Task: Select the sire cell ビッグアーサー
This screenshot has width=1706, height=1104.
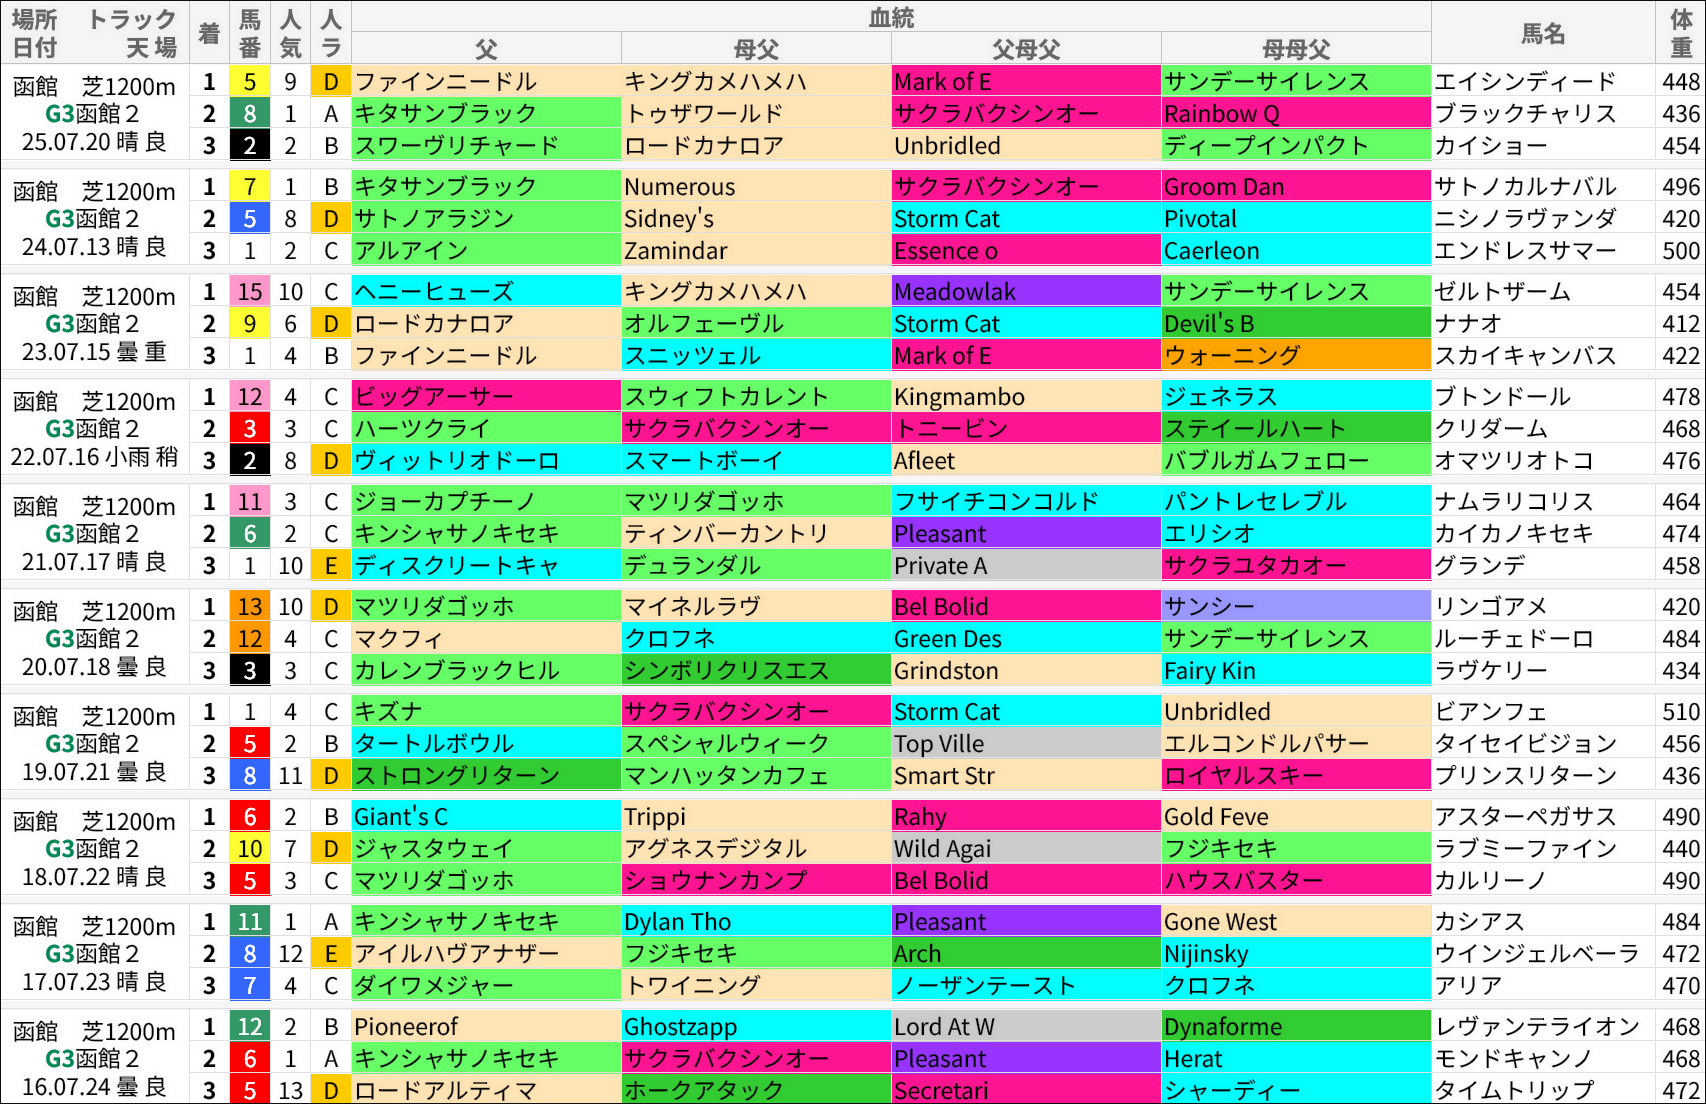Action: [486, 396]
